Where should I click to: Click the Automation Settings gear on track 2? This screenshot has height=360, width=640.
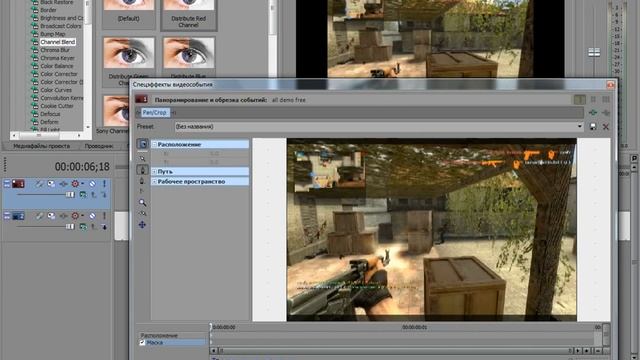tap(75, 216)
